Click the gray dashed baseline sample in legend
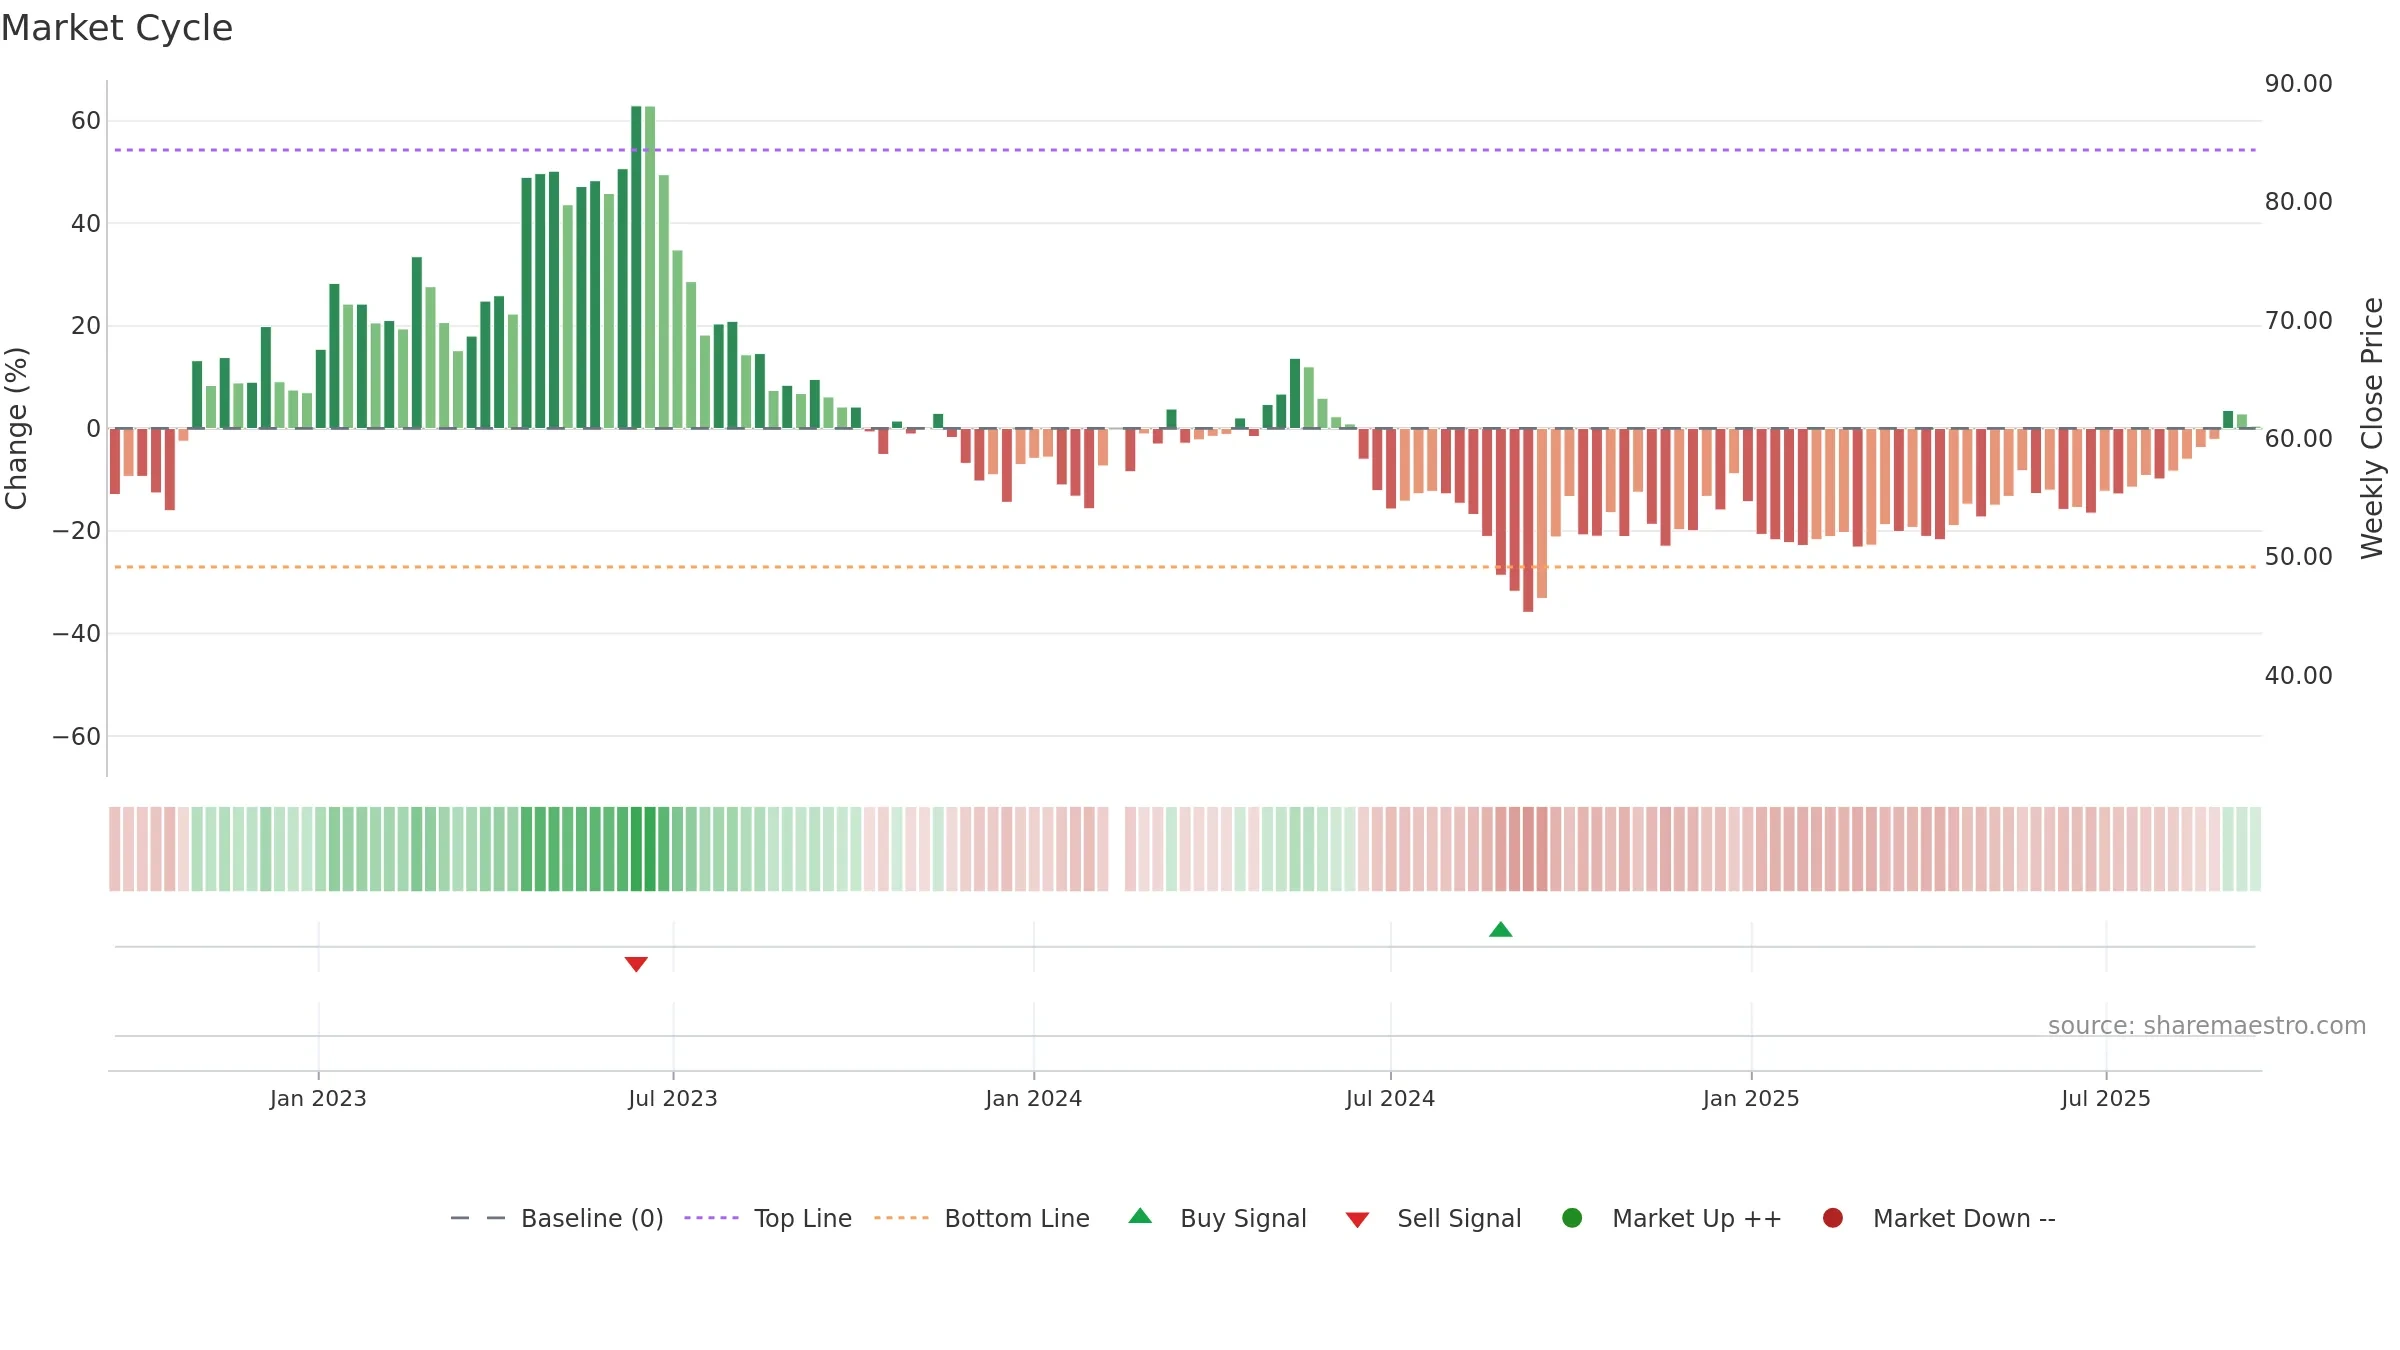 point(478,1218)
